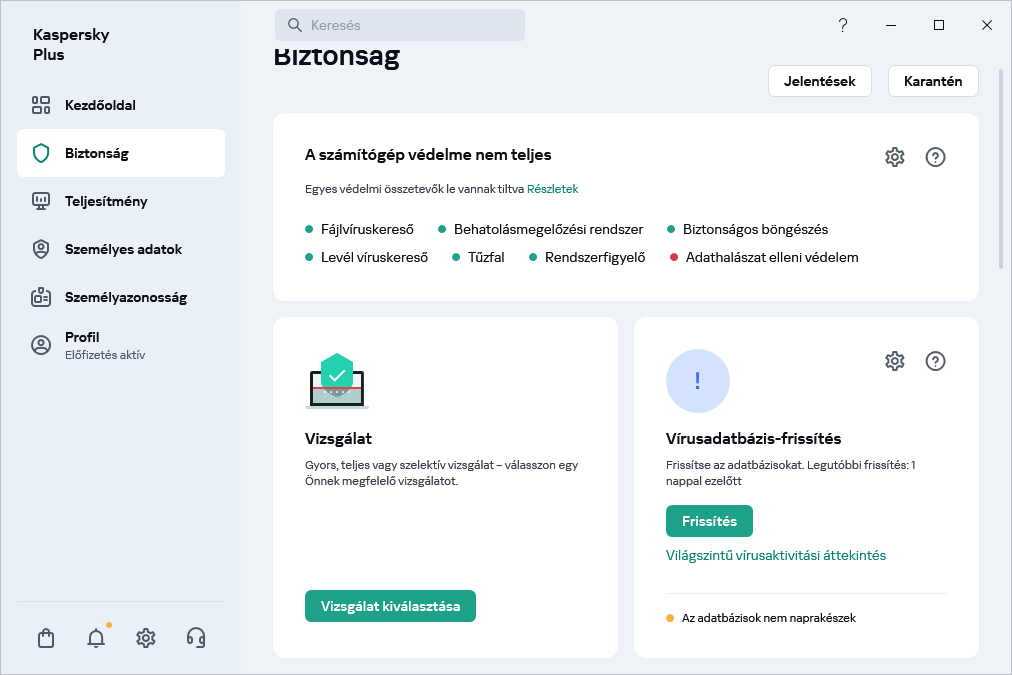This screenshot has width=1012, height=675.
Task: Open protection components settings gear
Action: 894,157
